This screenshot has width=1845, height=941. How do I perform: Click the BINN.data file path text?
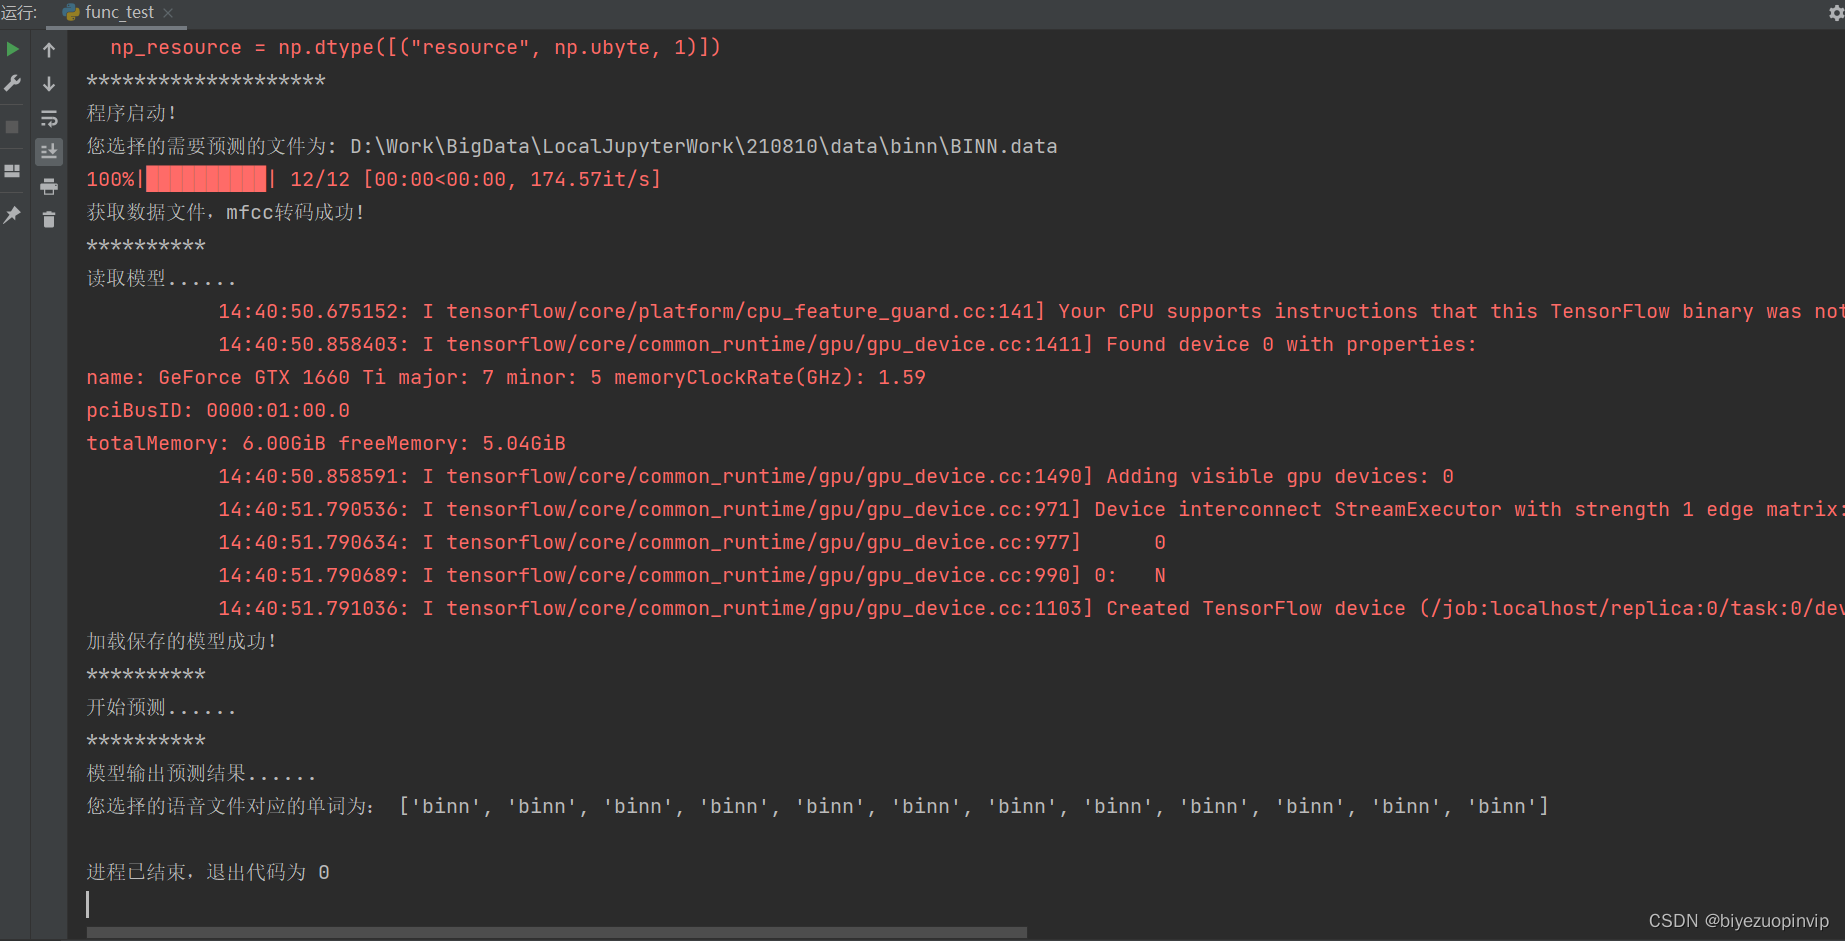703,147
